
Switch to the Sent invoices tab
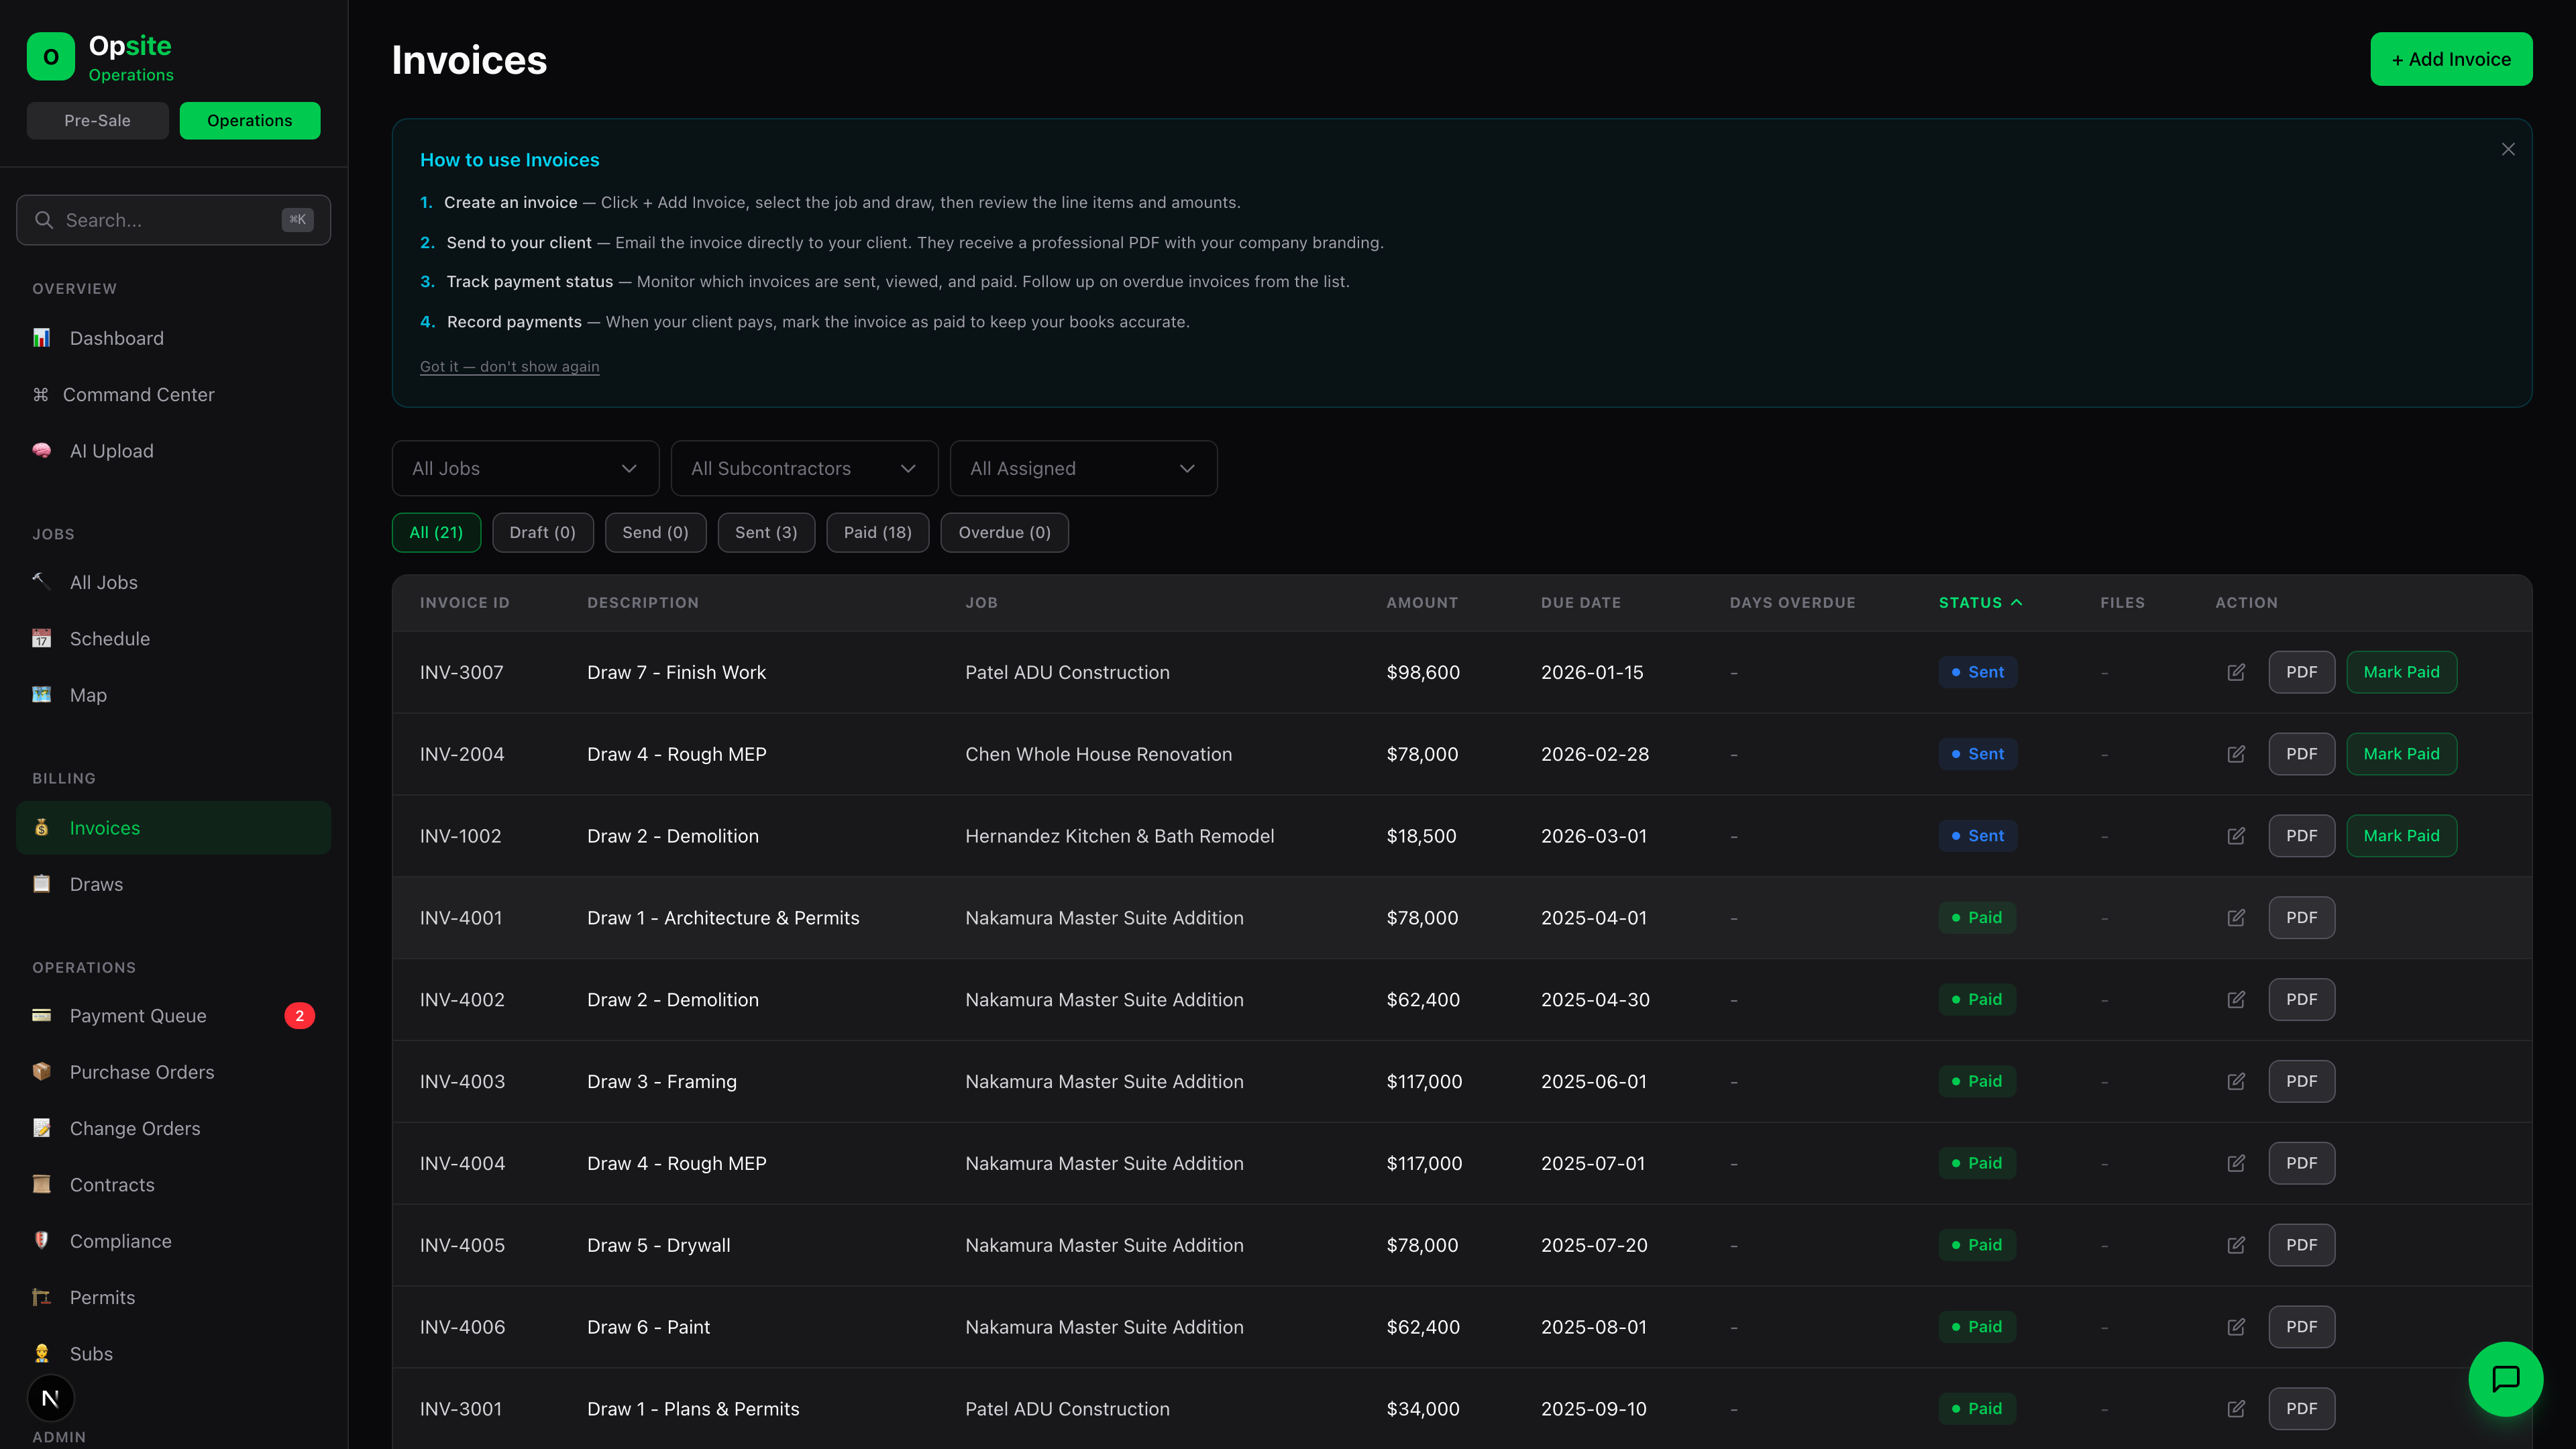pos(765,532)
